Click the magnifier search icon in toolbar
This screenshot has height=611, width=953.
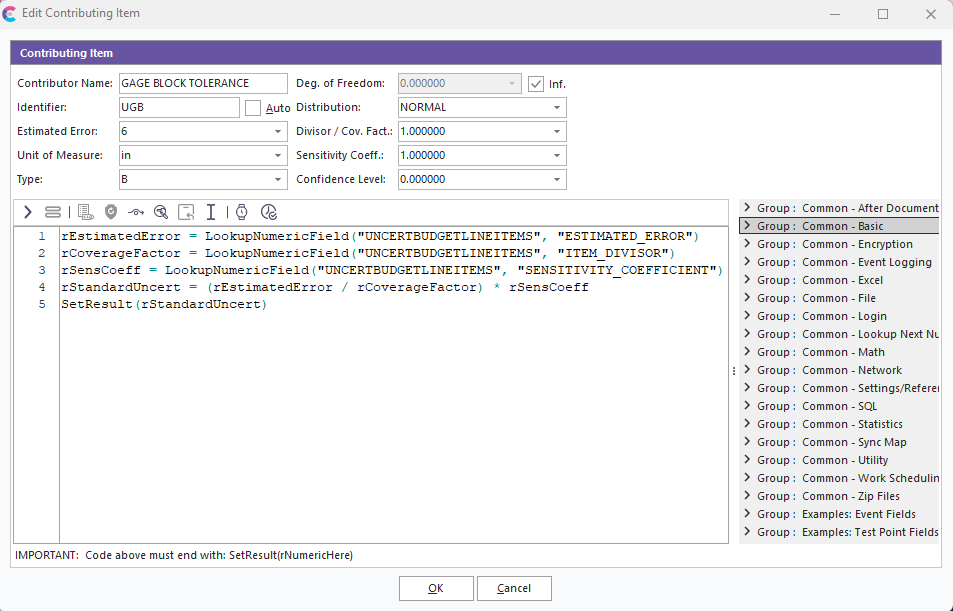tap(161, 212)
